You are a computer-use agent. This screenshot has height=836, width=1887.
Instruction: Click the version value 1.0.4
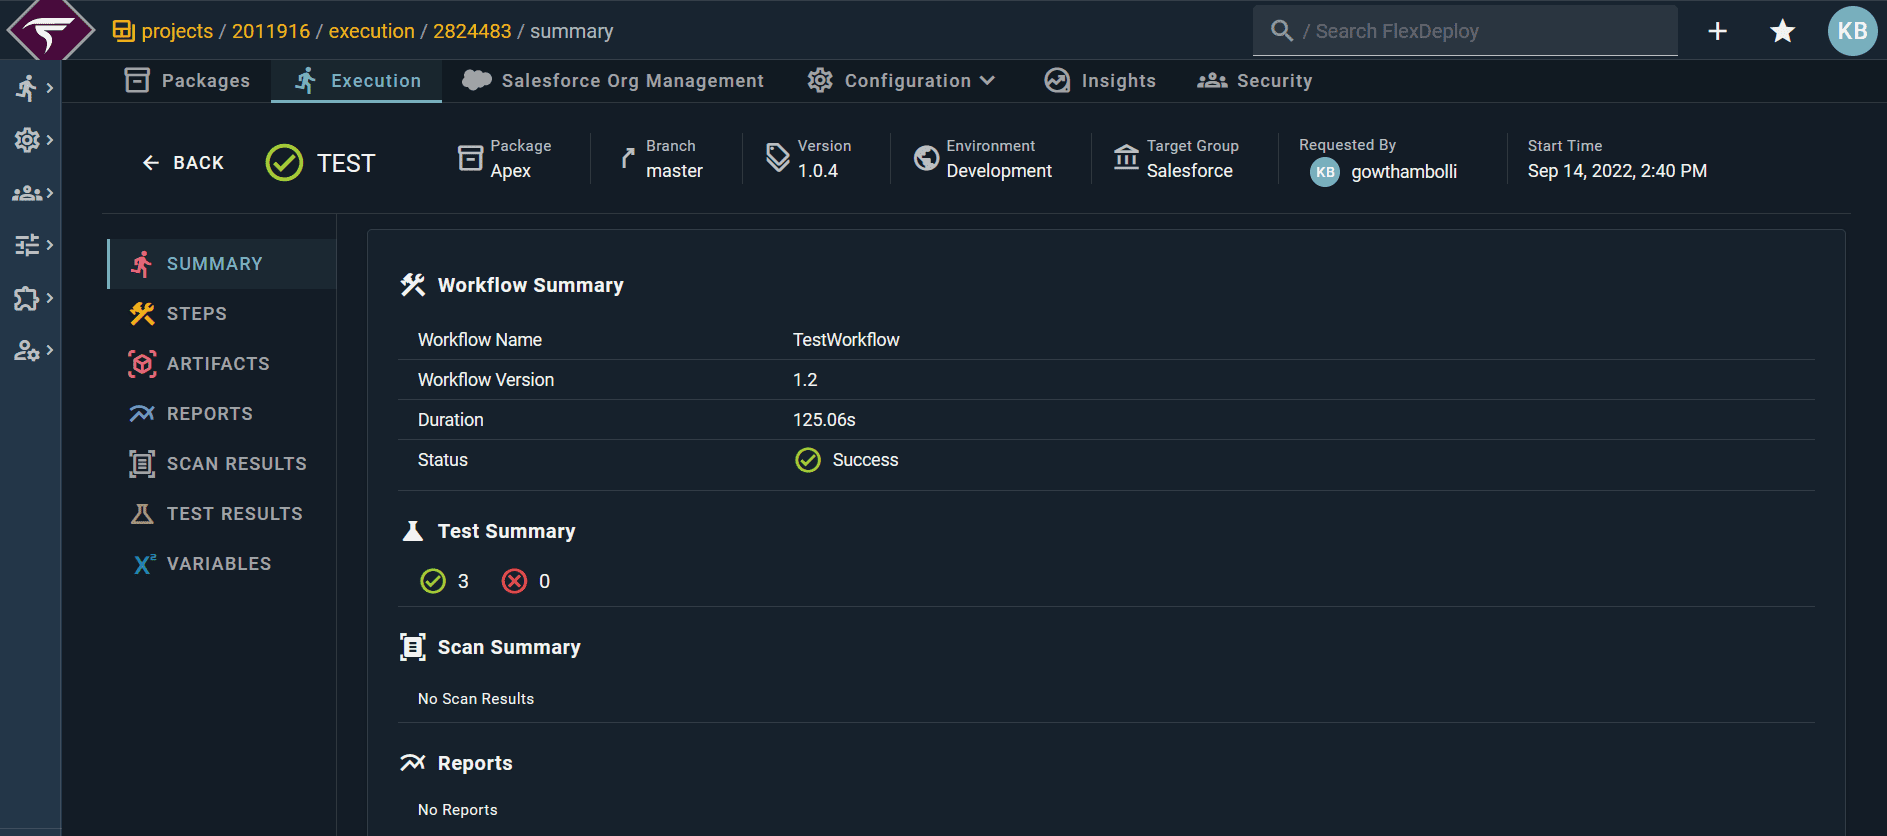pos(818,171)
